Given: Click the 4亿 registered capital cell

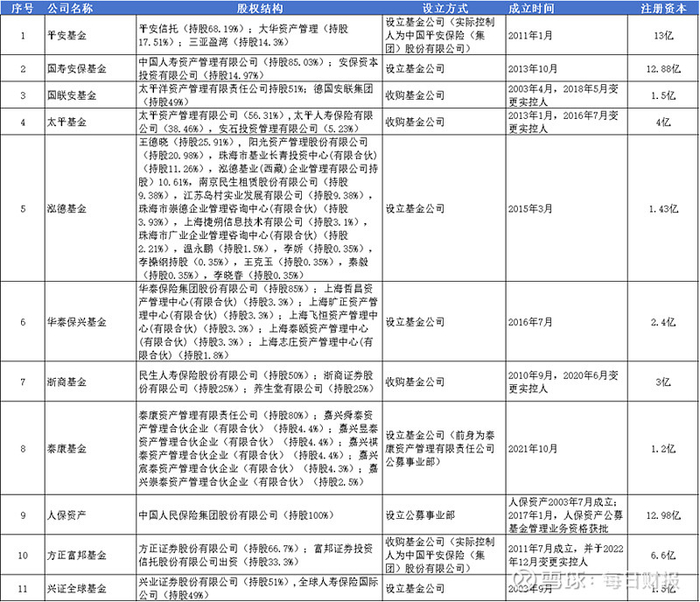Looking at the screenshot, I should pyautogui.click(x=663, y=121).
